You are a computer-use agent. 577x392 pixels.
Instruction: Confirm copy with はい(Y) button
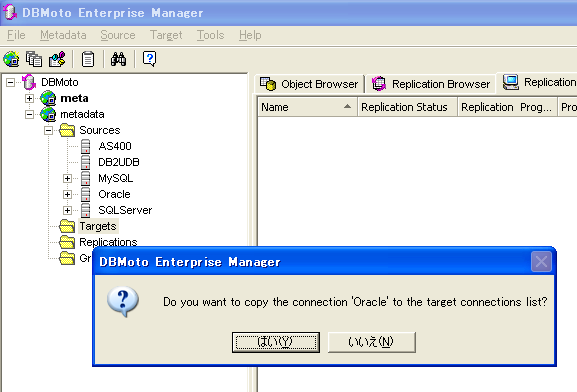(276, 342)
